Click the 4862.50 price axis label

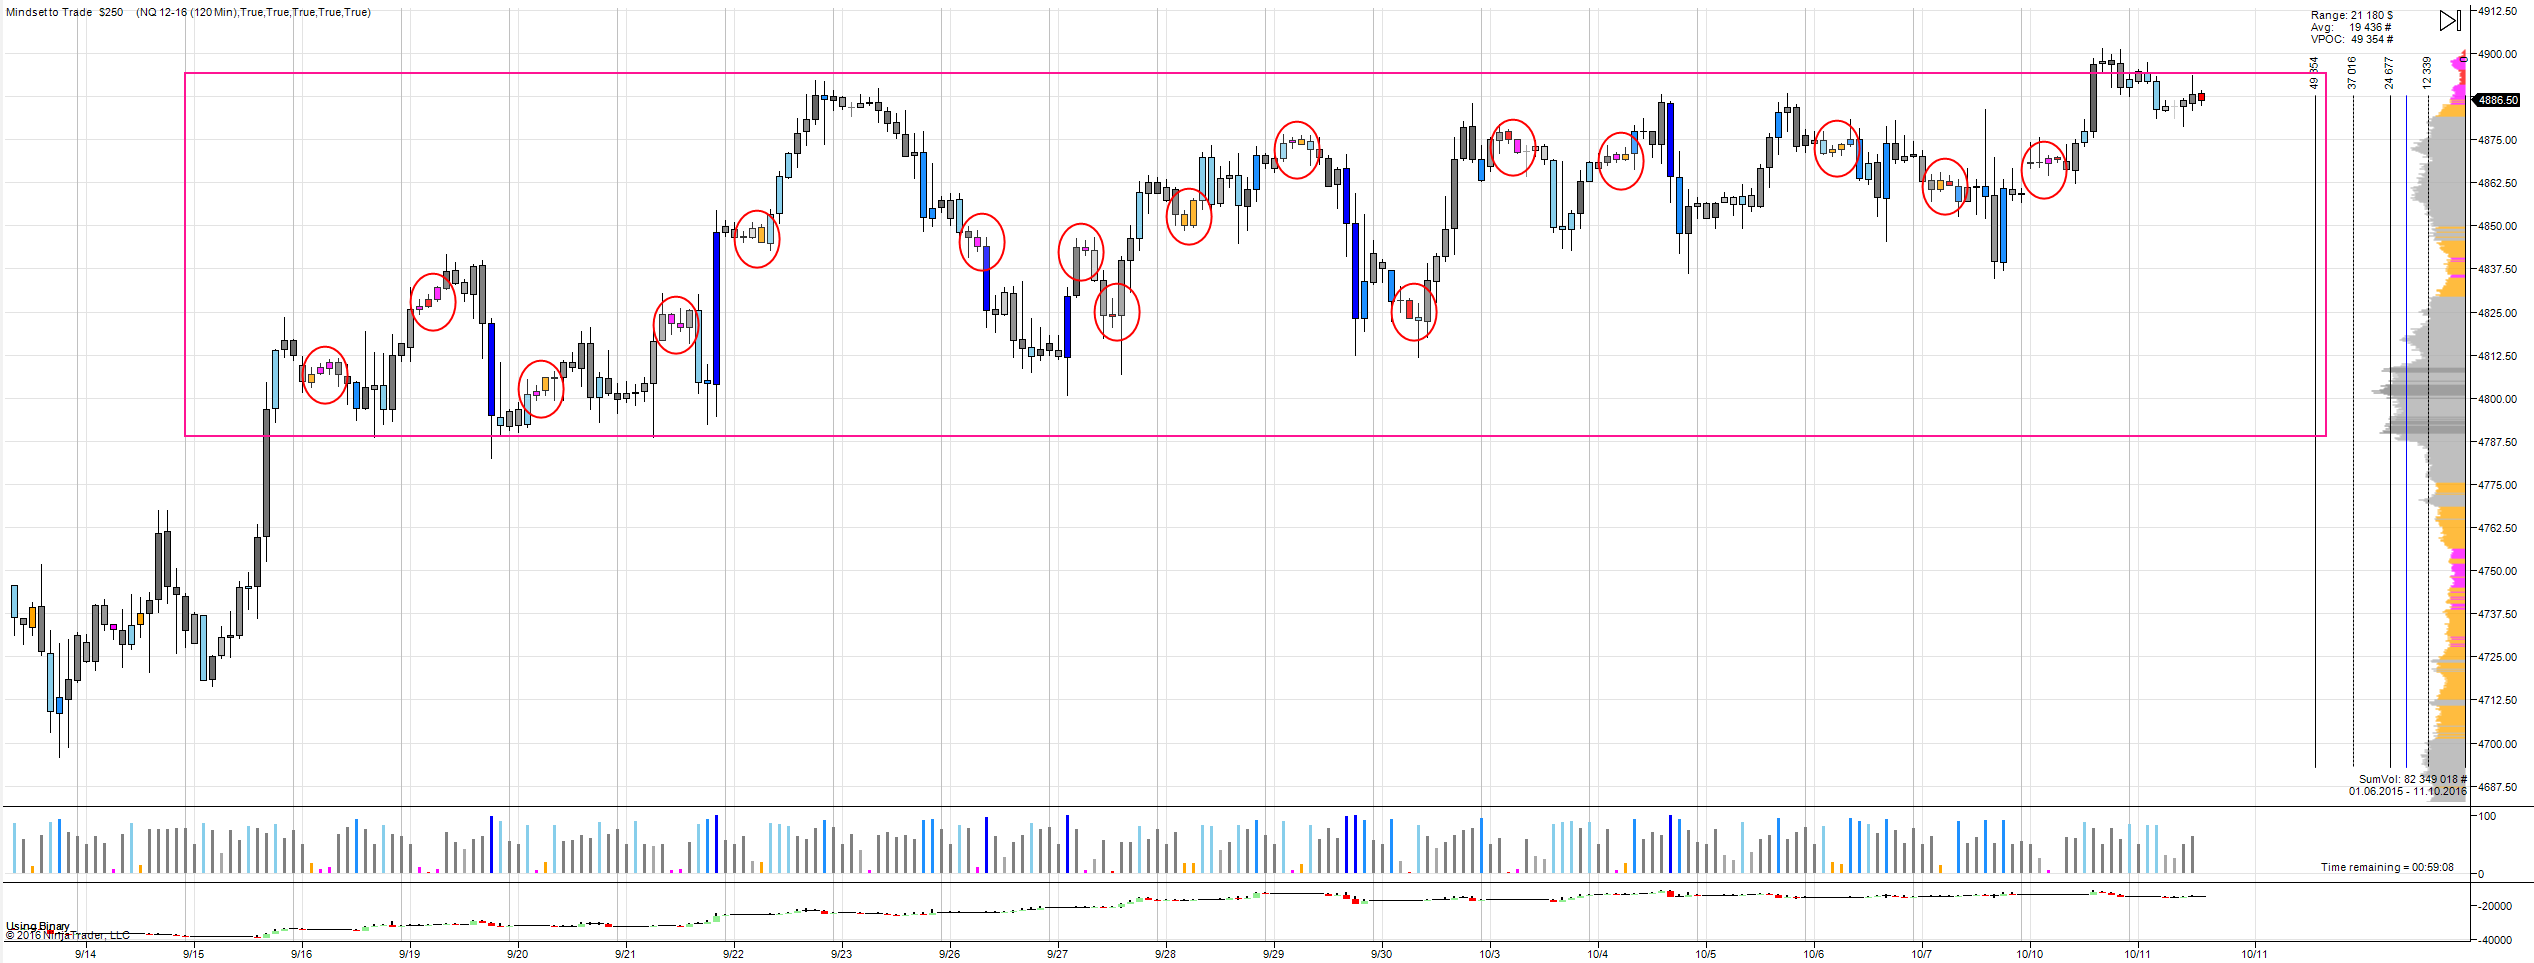click(2497, 183)
